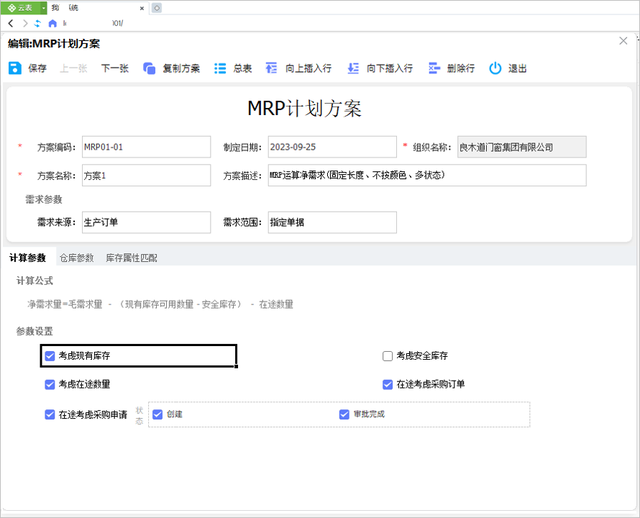Image resolution: width=640 pixels, height=518 pixels.
Task: Open the 需求范围 field 指定单据
Action: click(332, 222)
